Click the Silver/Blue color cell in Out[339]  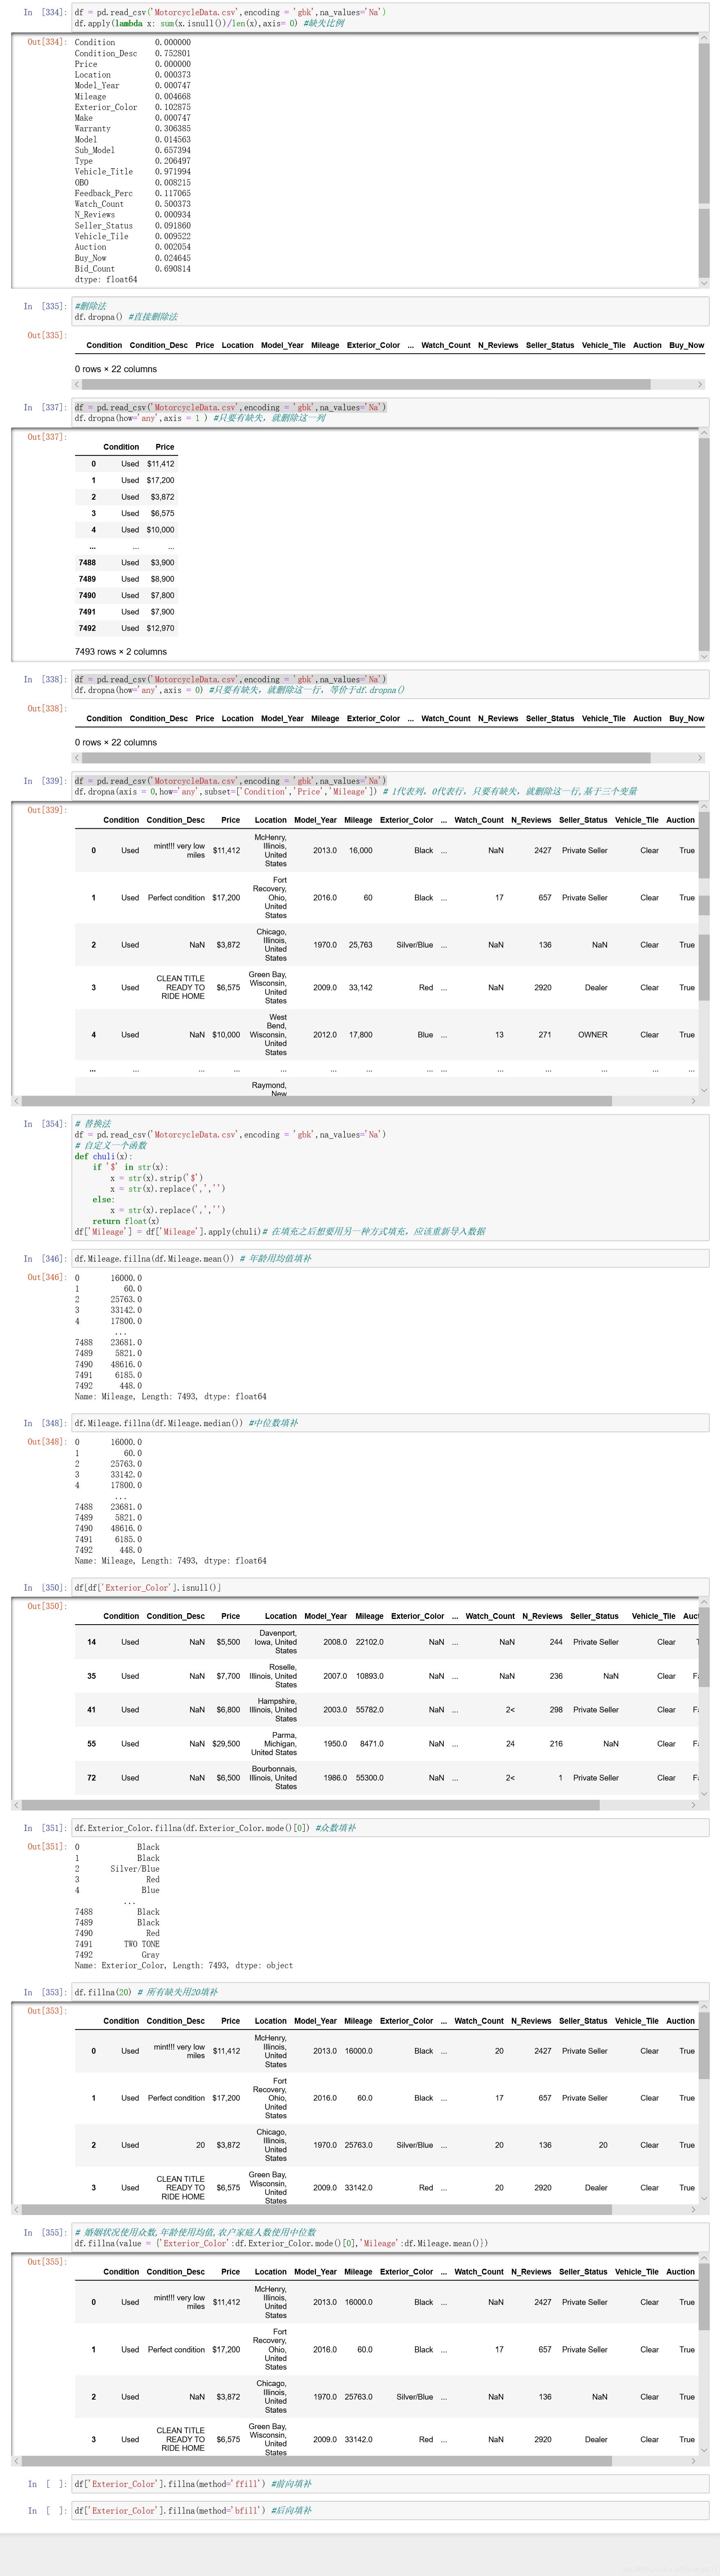(414, 945)
